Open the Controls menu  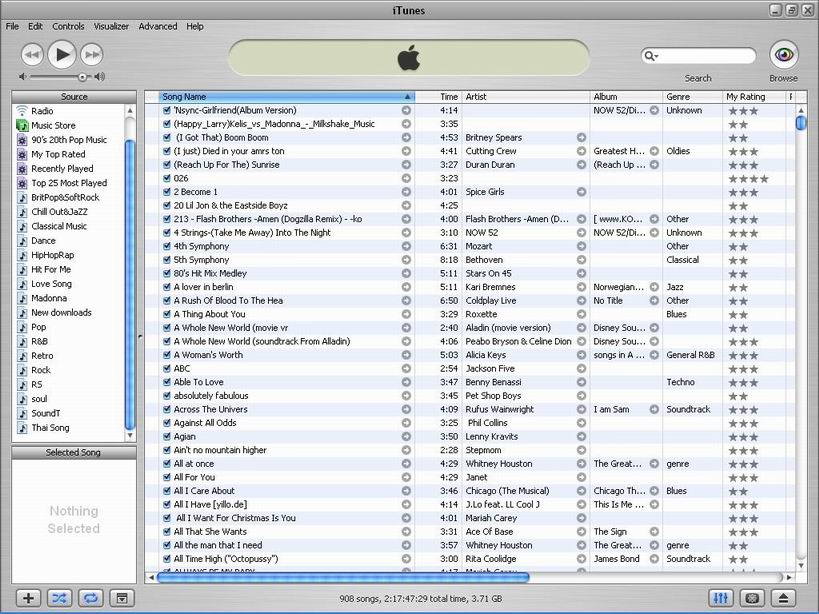(x=68, y=26)
